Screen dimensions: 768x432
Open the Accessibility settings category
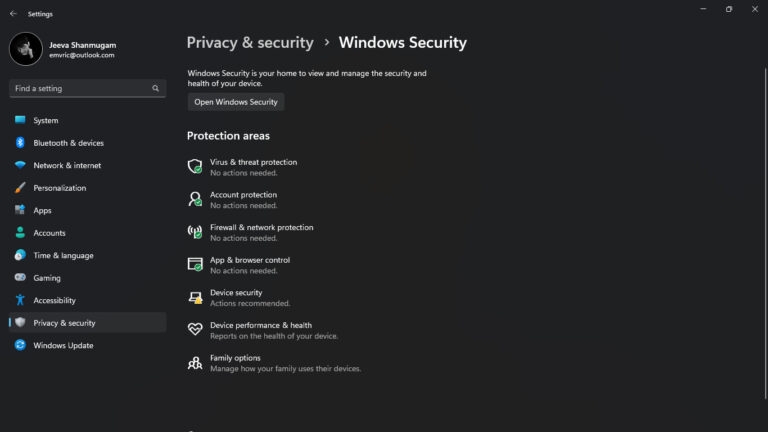click(x=54, y=300)
